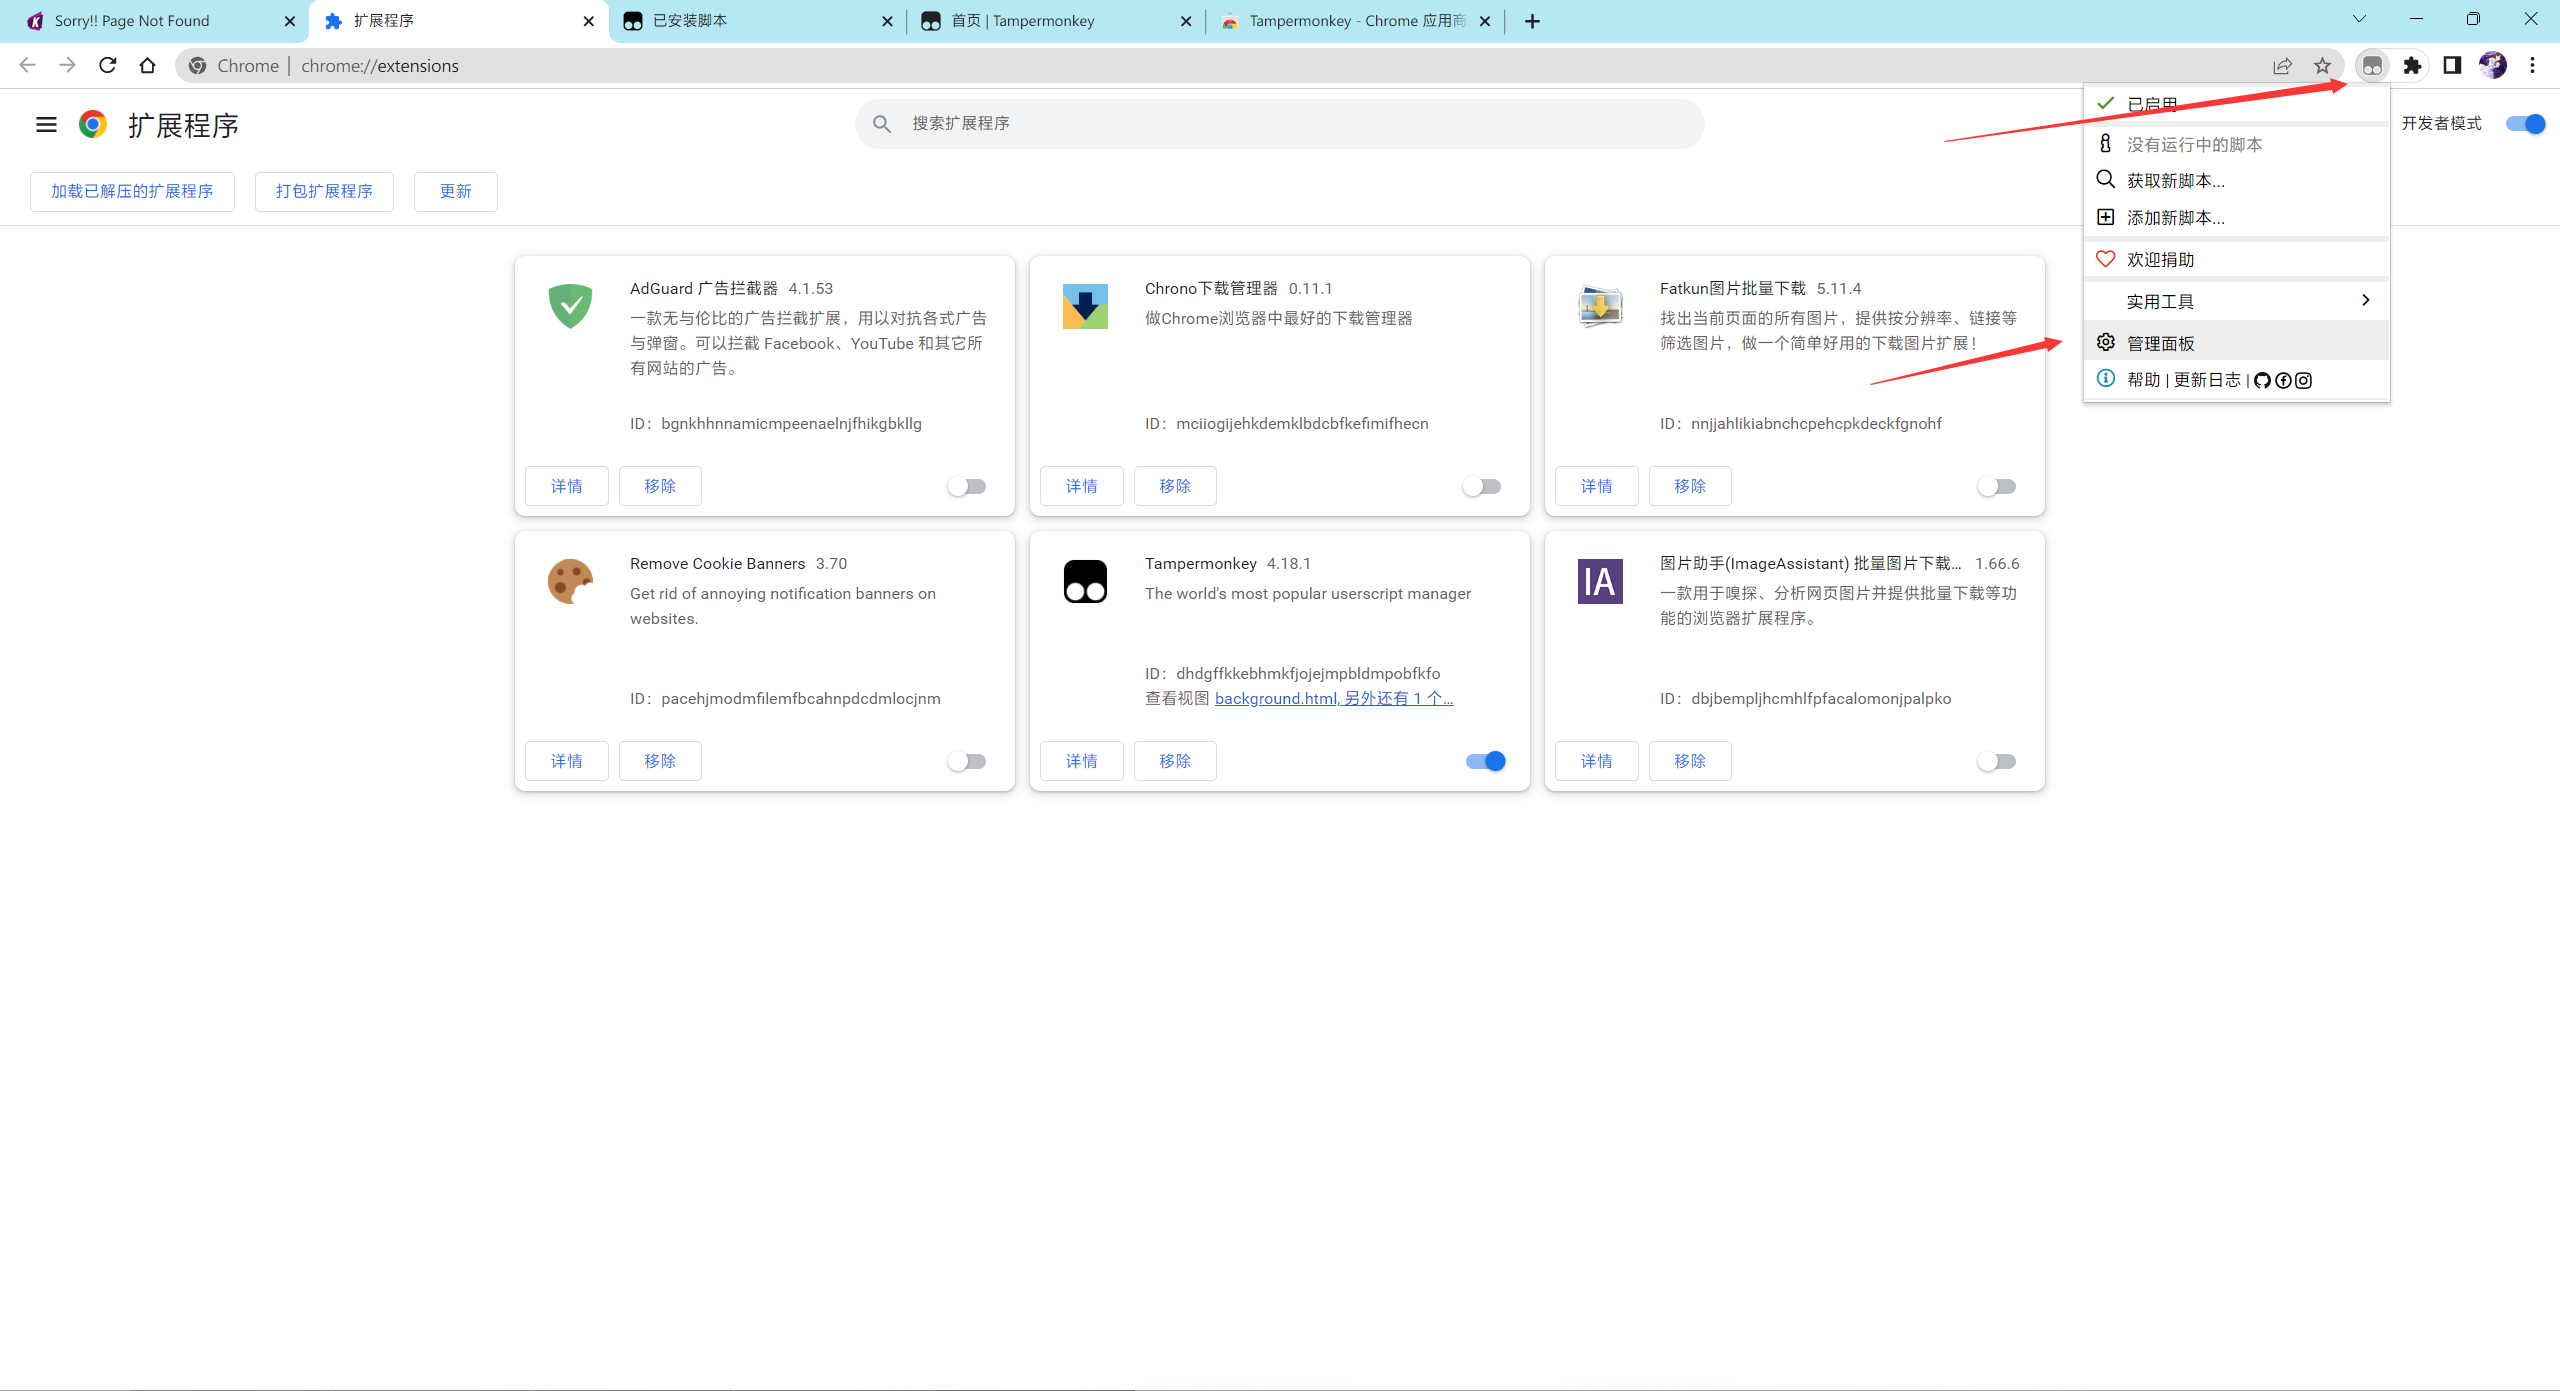This screenshot has height=1391, width=2560.
Task: Click 没有运行中的脚本 status entry
Action: pos(2237,144)
